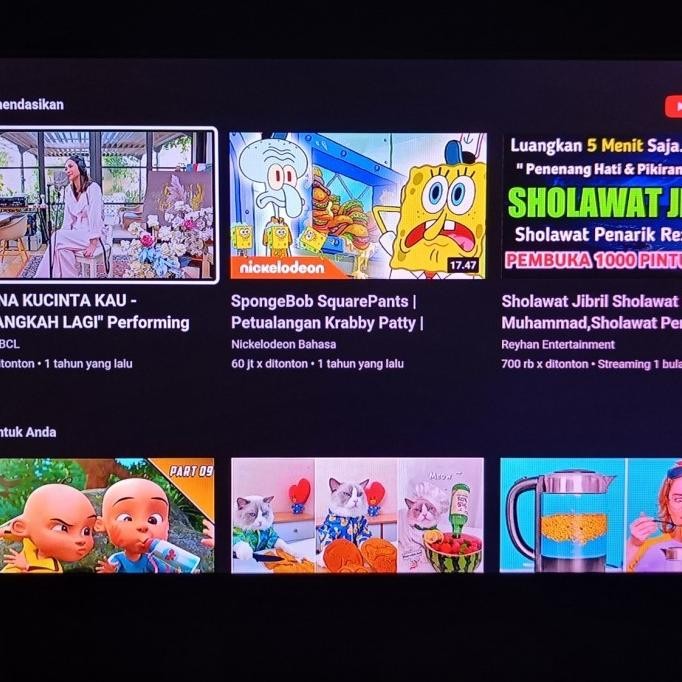Click the YouTube logo icon
Viewport: 682px width, 682px height.
coord(673,106)
